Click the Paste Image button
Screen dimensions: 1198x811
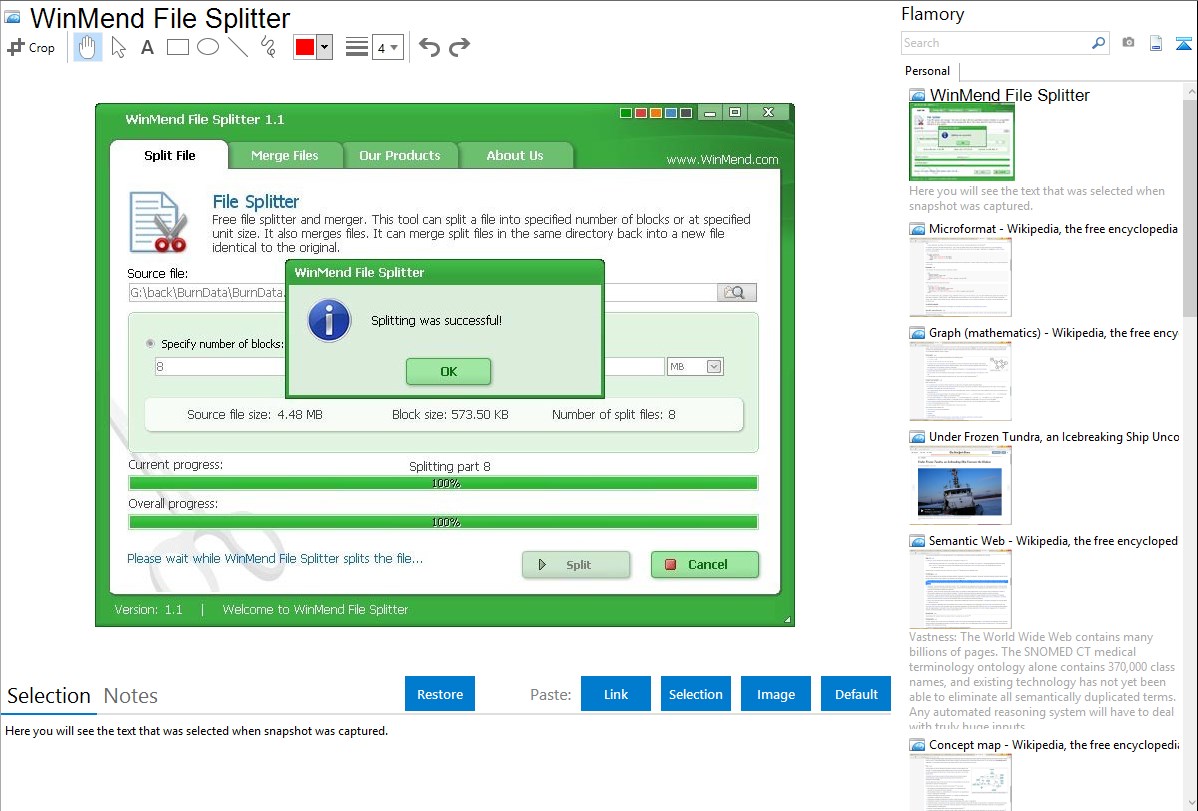tap(775, 694)
